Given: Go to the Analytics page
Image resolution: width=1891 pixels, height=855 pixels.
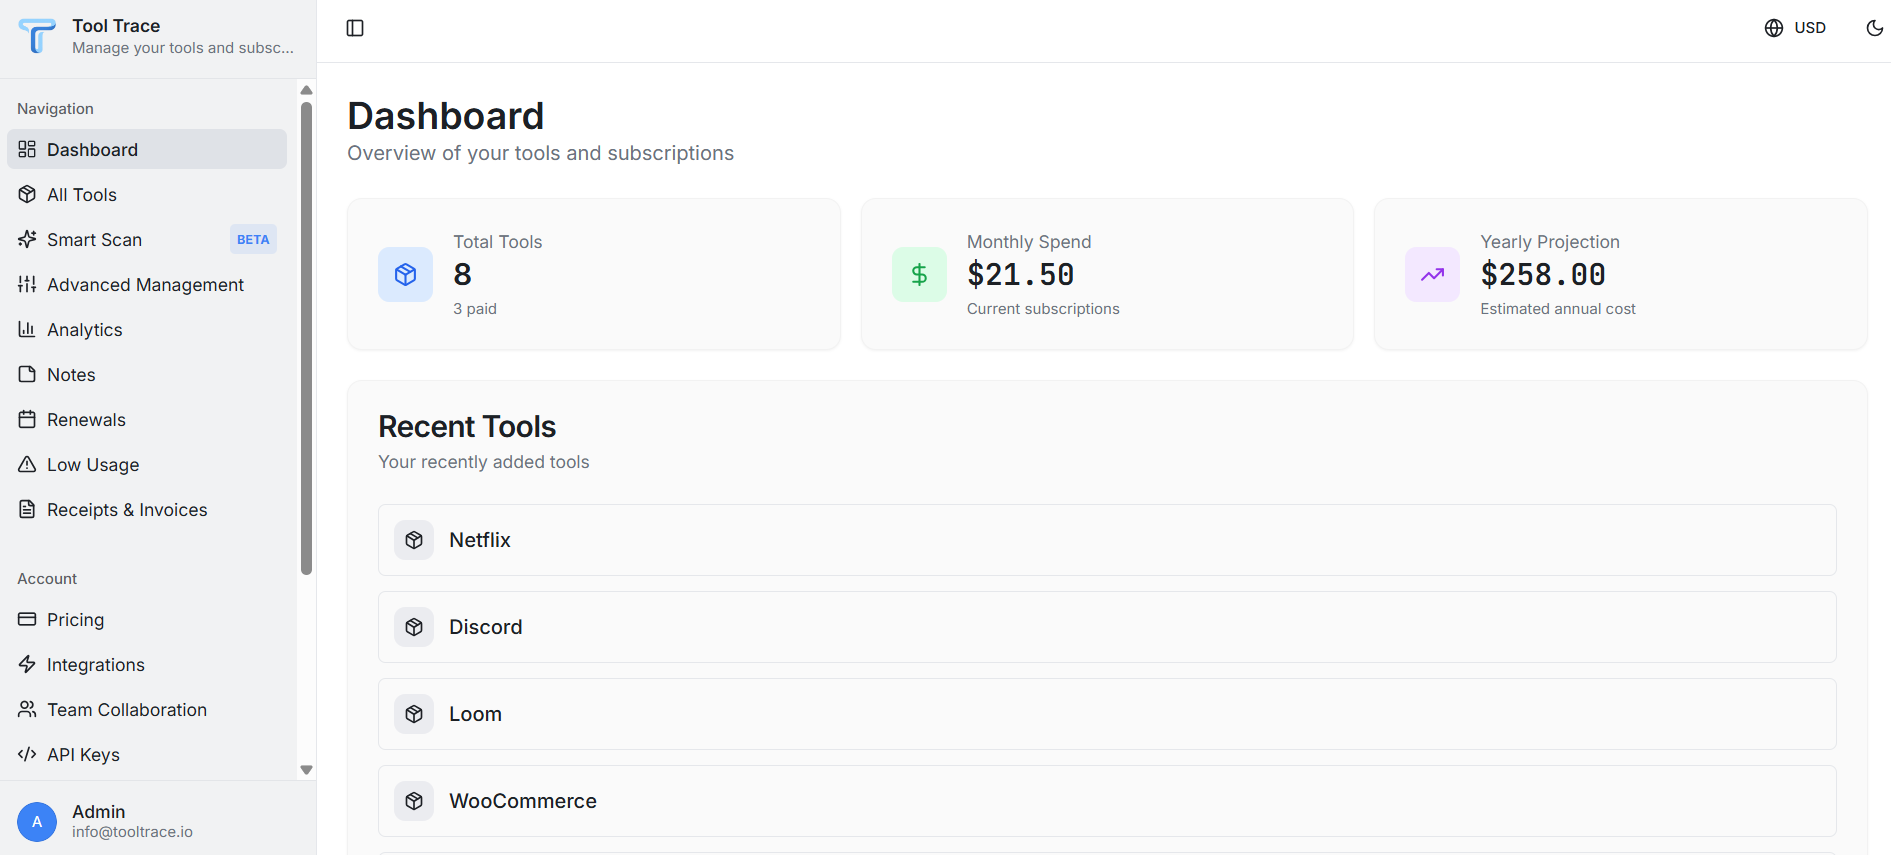Looking at the screenshot, I should (x=85, y=330).
